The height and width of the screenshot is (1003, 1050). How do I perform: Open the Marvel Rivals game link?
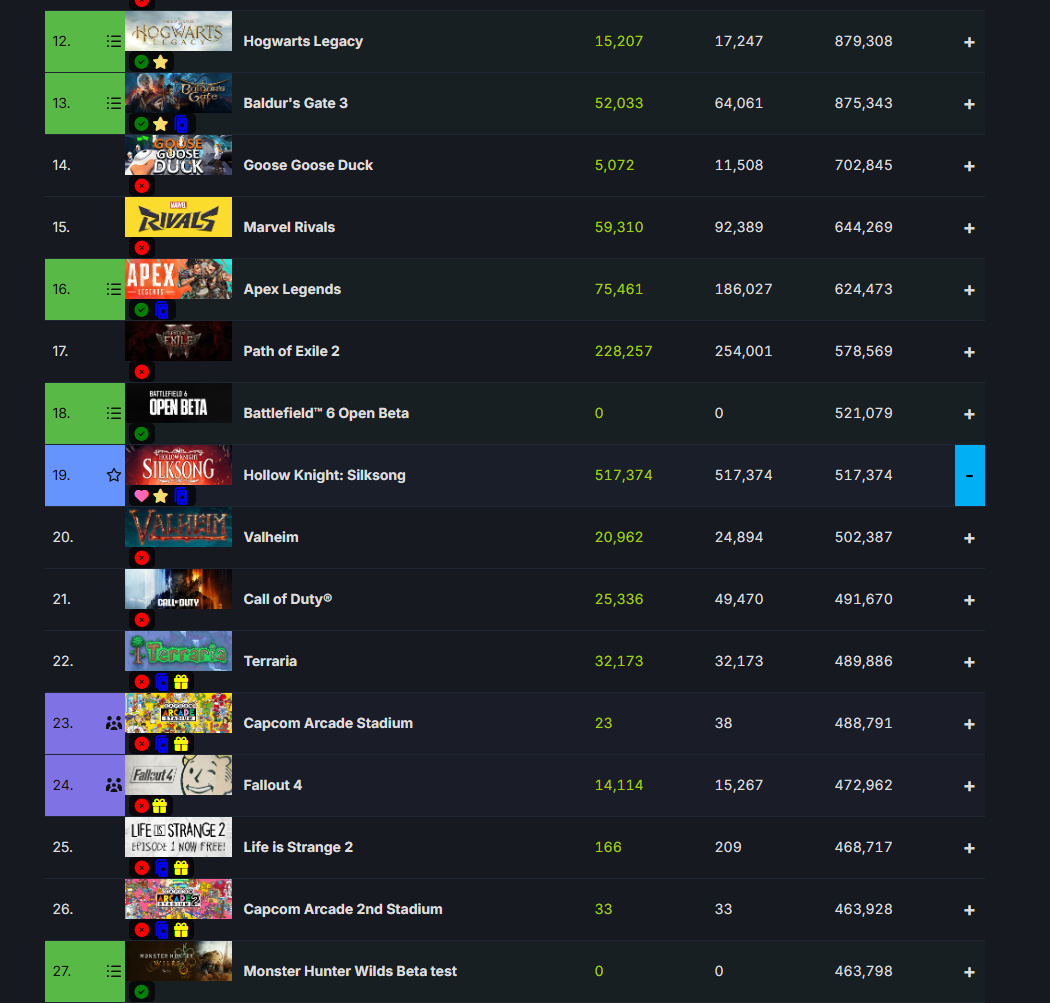(289, 228)
